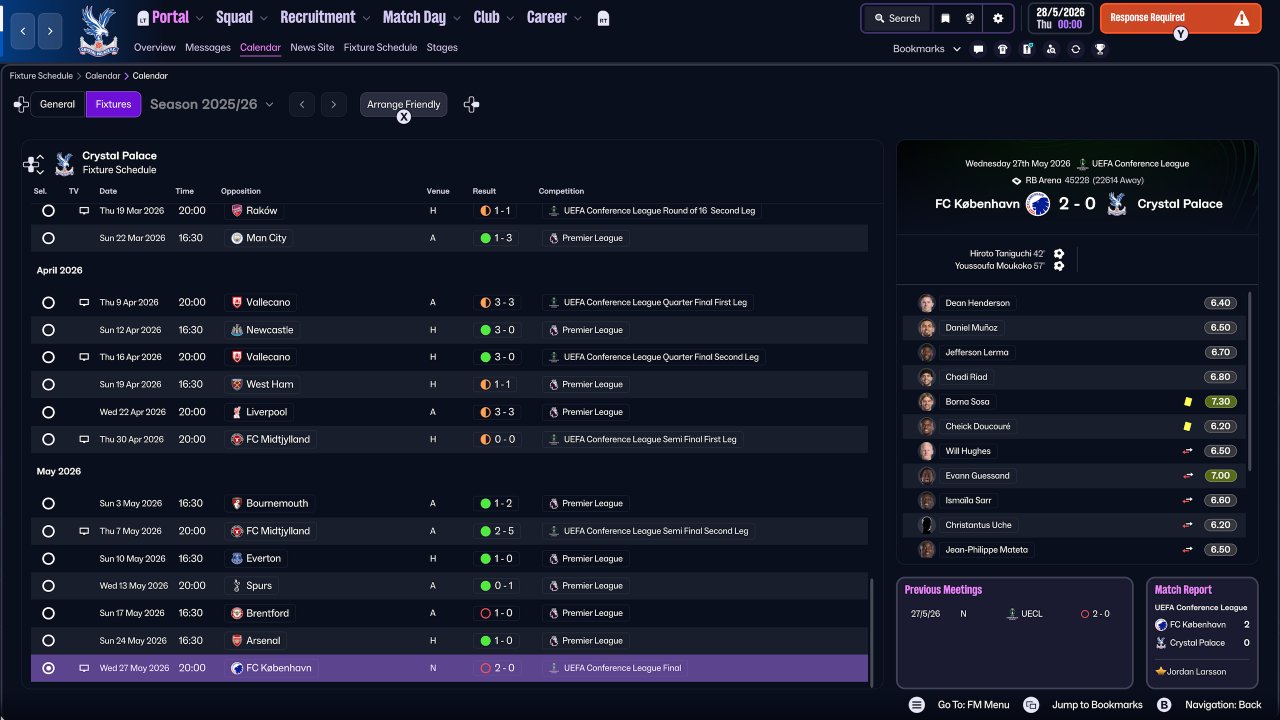Click the trophy icon in bookmarks bar
1280x720 pixels.
coord(1100,49)
